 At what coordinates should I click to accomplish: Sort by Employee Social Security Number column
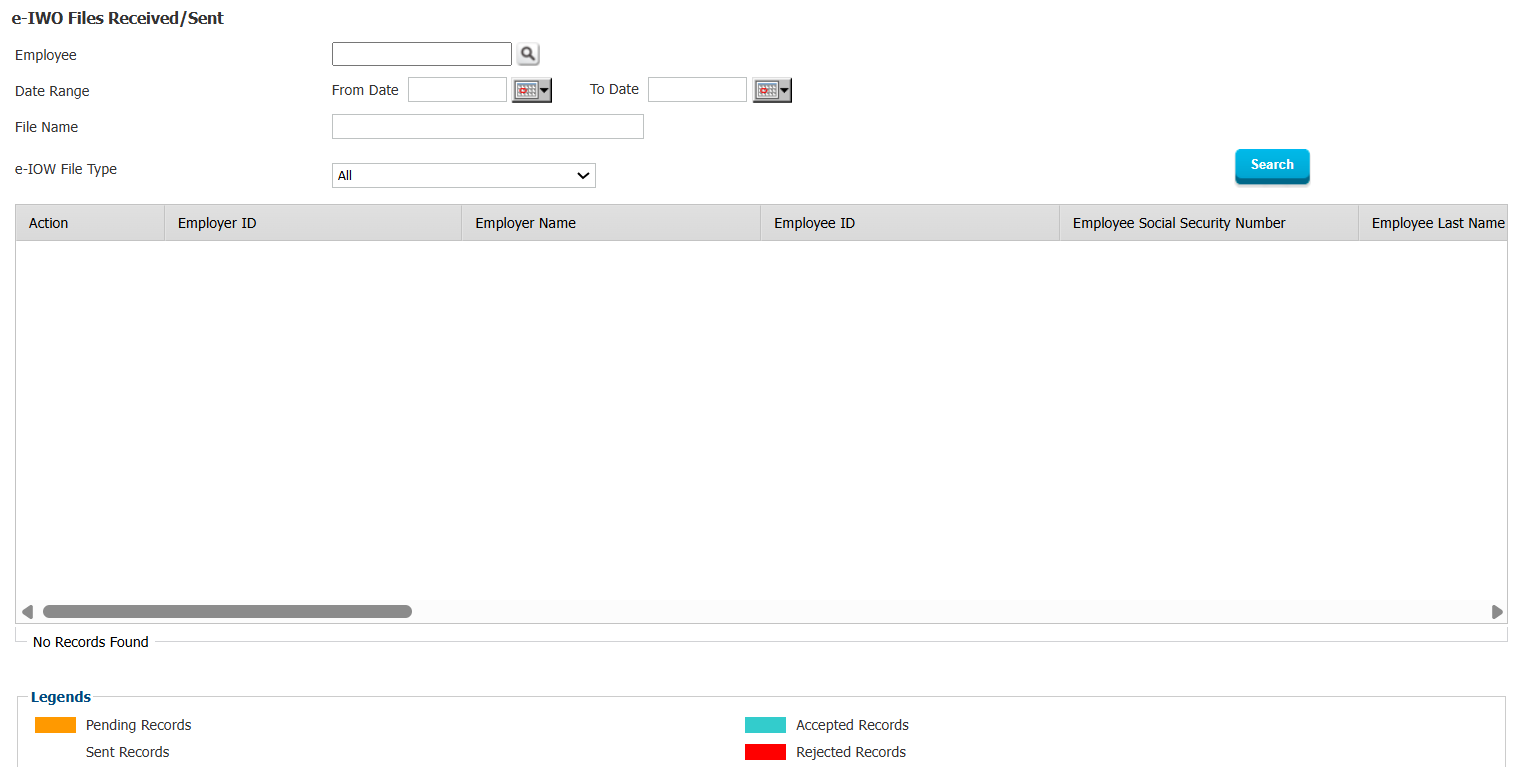tap(1209, 223)
